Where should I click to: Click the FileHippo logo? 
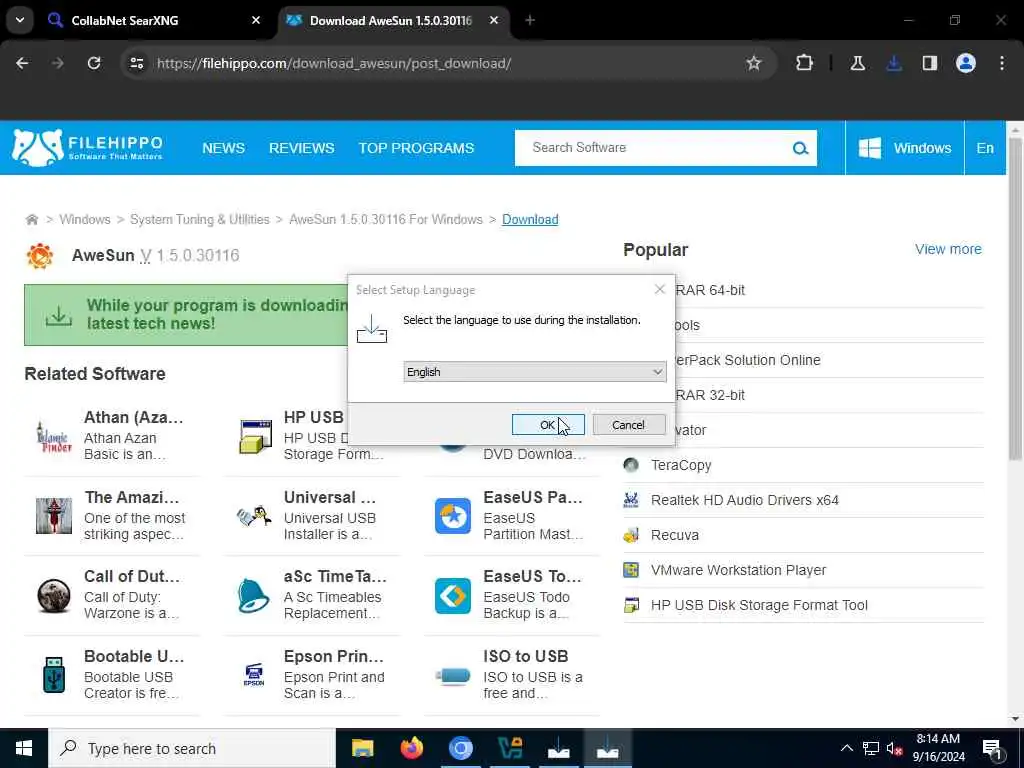click(87, 148)
